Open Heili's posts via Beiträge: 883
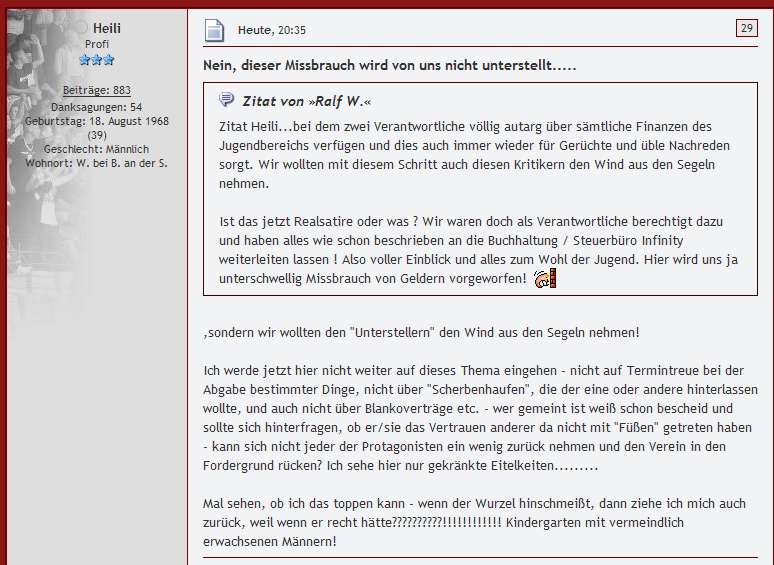774x565 pixels. coord(97,91)
